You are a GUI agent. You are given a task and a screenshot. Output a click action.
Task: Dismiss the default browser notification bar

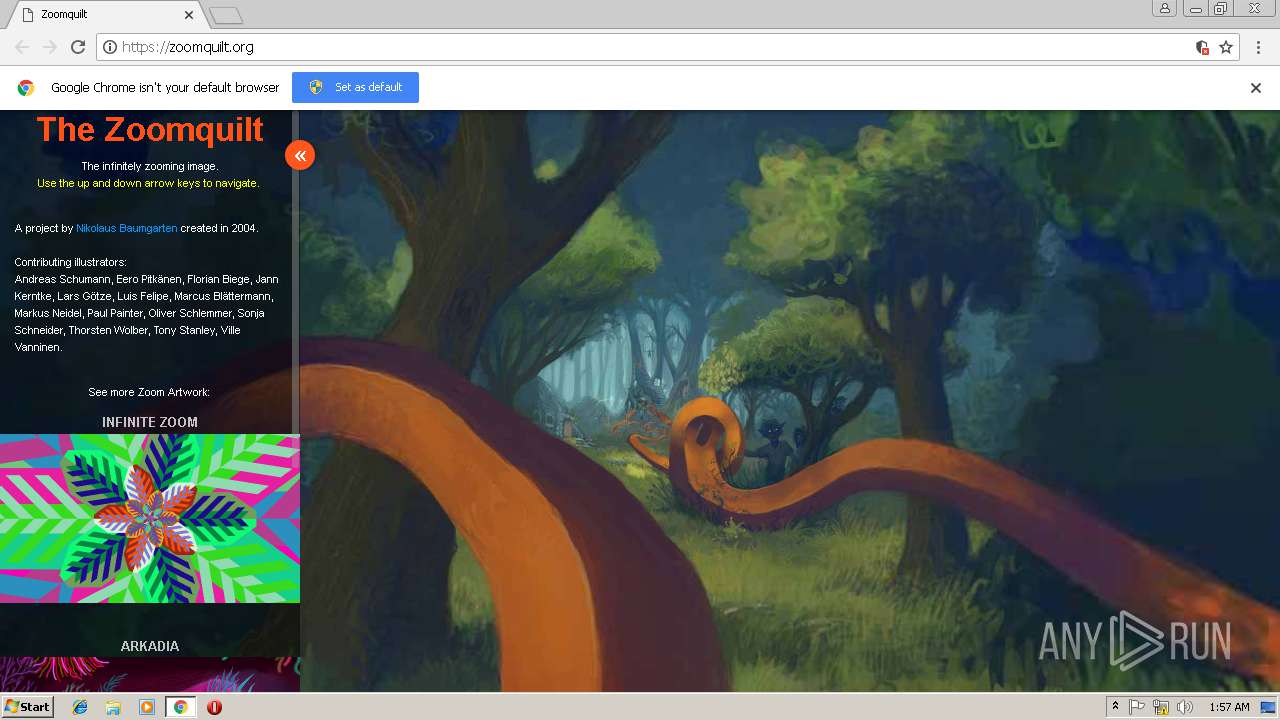pyautogui.click(x=1256, y=88)
